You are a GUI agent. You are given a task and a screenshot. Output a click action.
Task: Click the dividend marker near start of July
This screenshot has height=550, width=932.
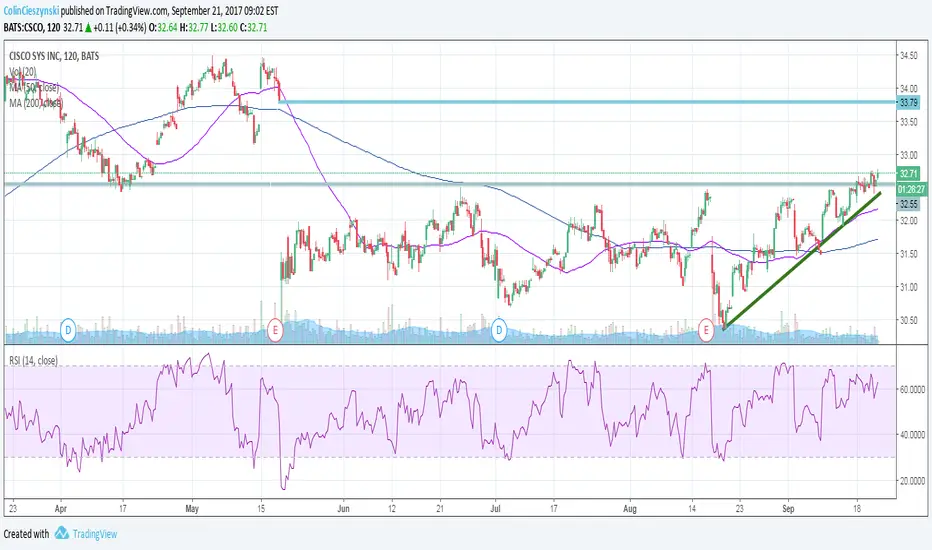click(499, 329)
